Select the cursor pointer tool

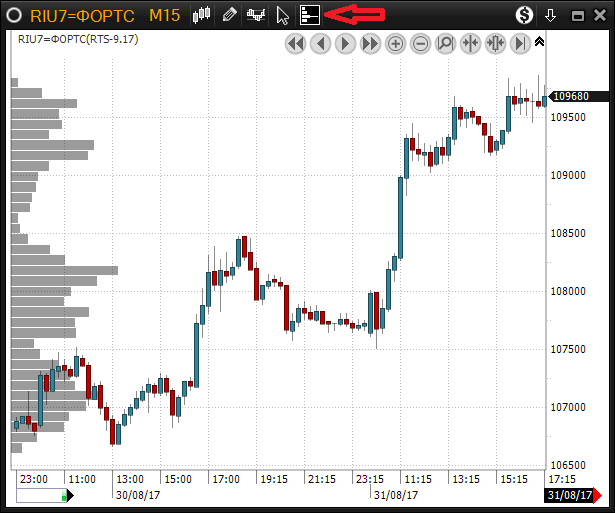click(283, 15)
